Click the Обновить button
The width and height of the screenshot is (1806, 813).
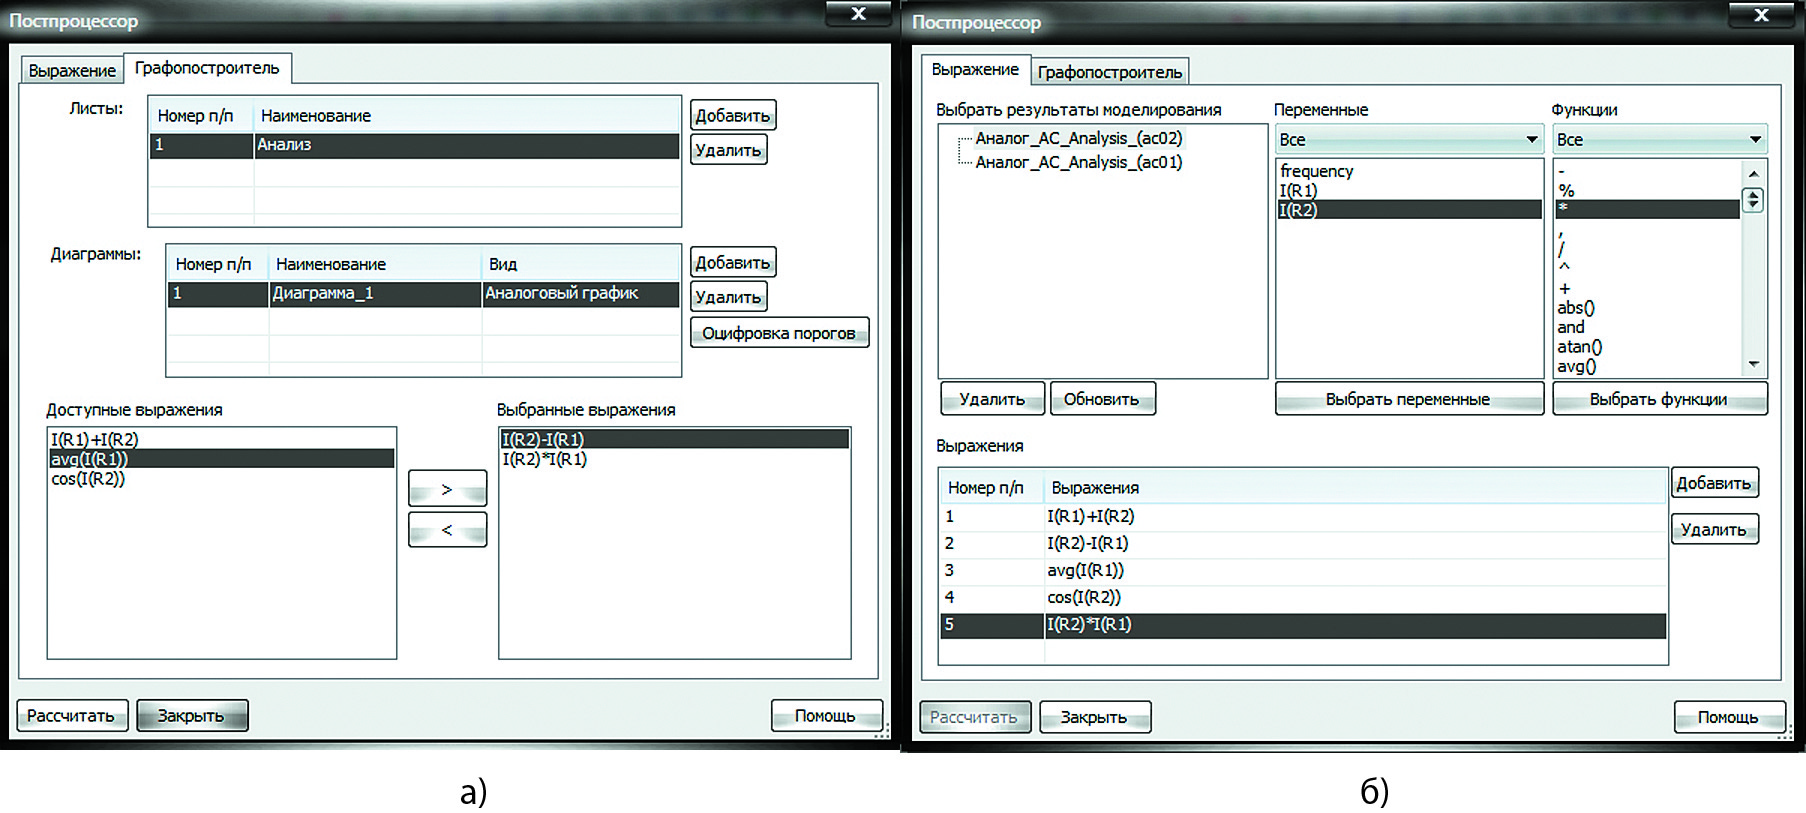[x=1101, y=399]
